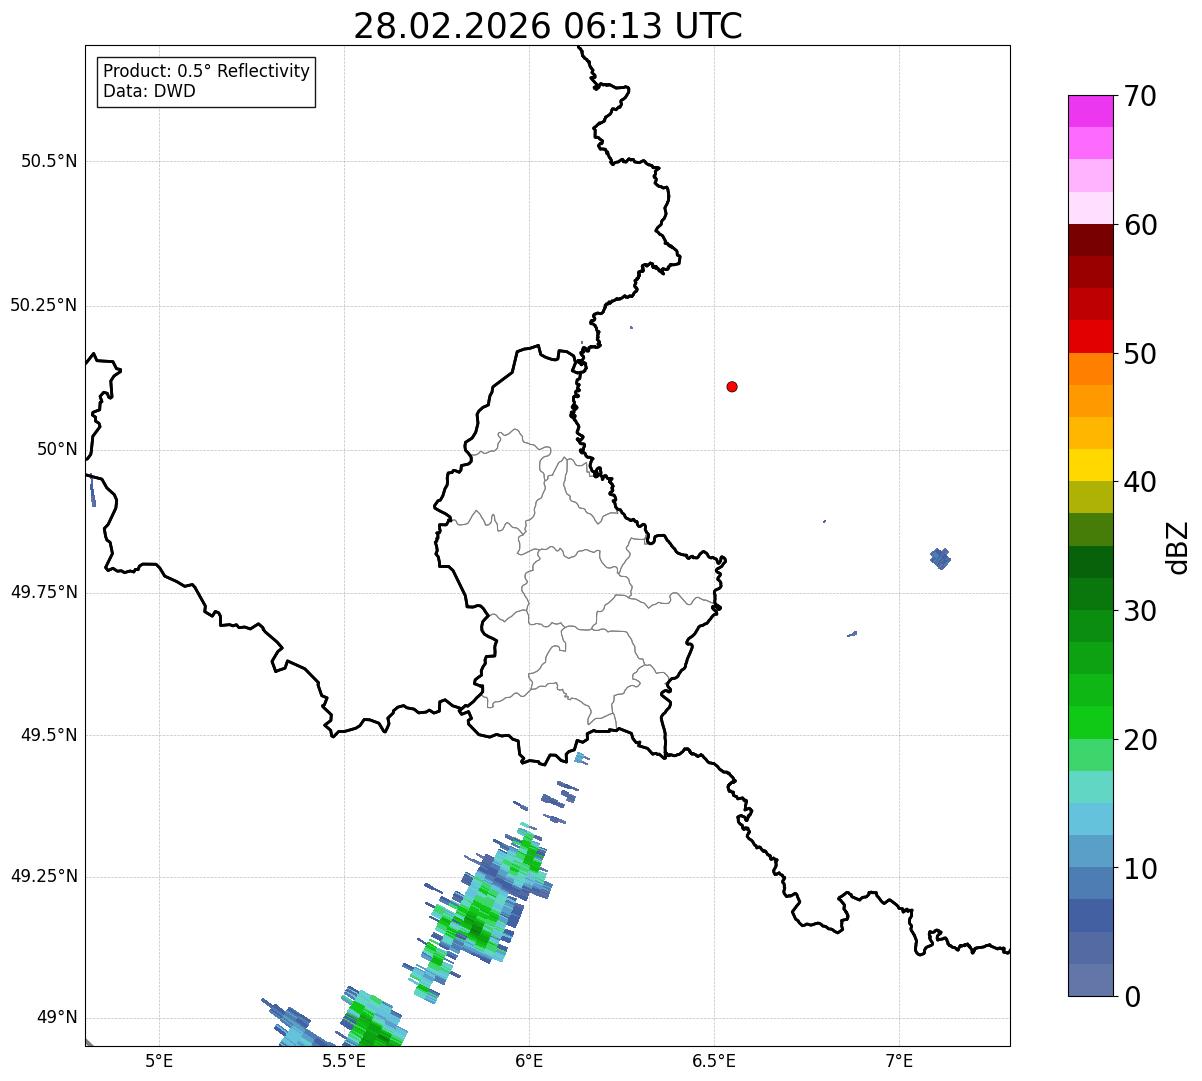Click the gray-blue bottom colorbar swatch at 0

(1090, 980)
